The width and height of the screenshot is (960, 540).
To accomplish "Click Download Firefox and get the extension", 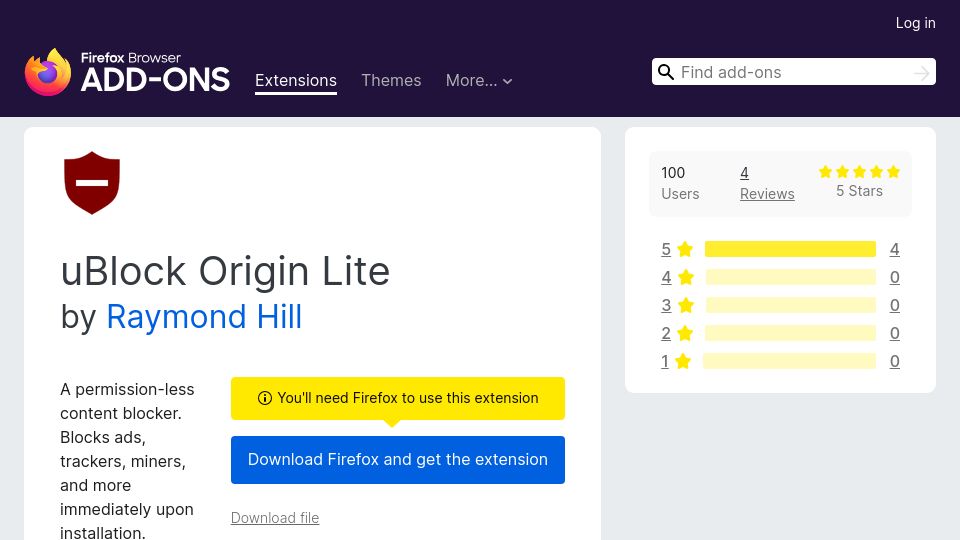I will point(398,460).
